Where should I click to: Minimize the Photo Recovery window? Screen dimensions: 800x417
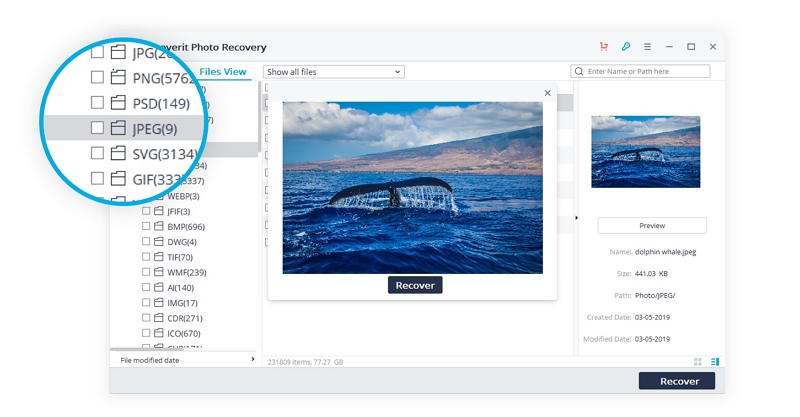[x=669, y=46]
